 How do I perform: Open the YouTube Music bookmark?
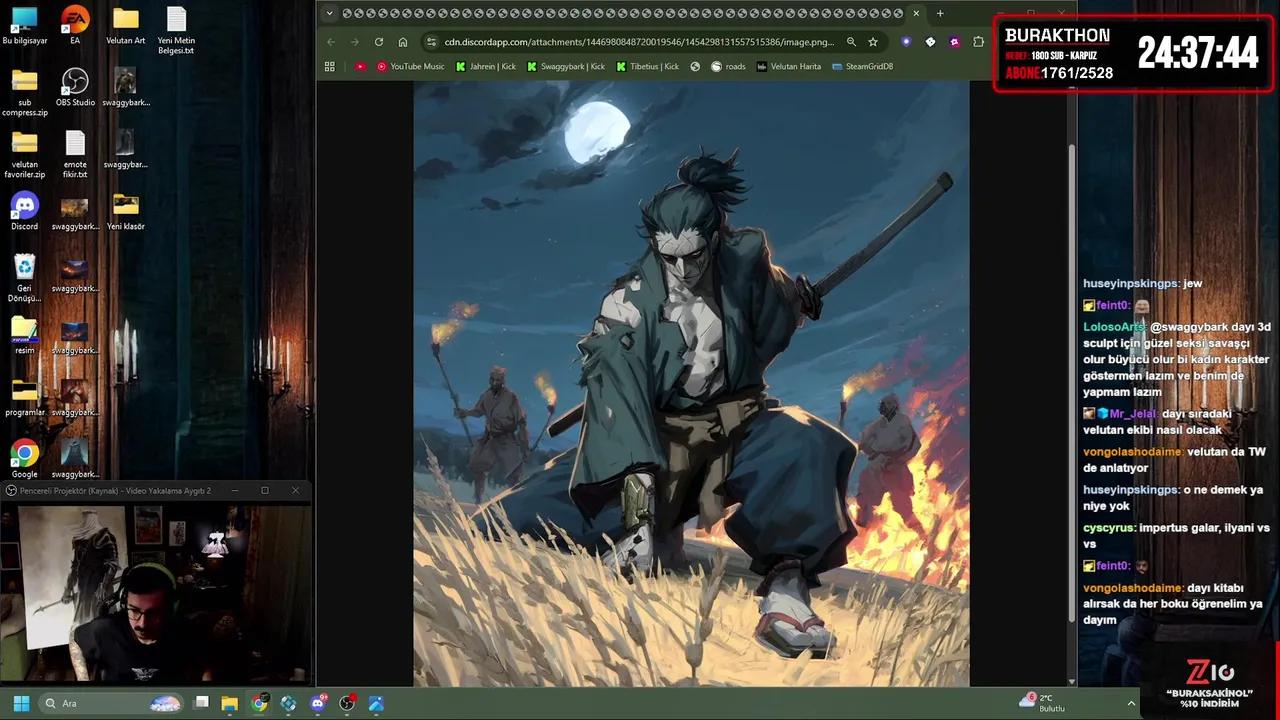[411, 67]
